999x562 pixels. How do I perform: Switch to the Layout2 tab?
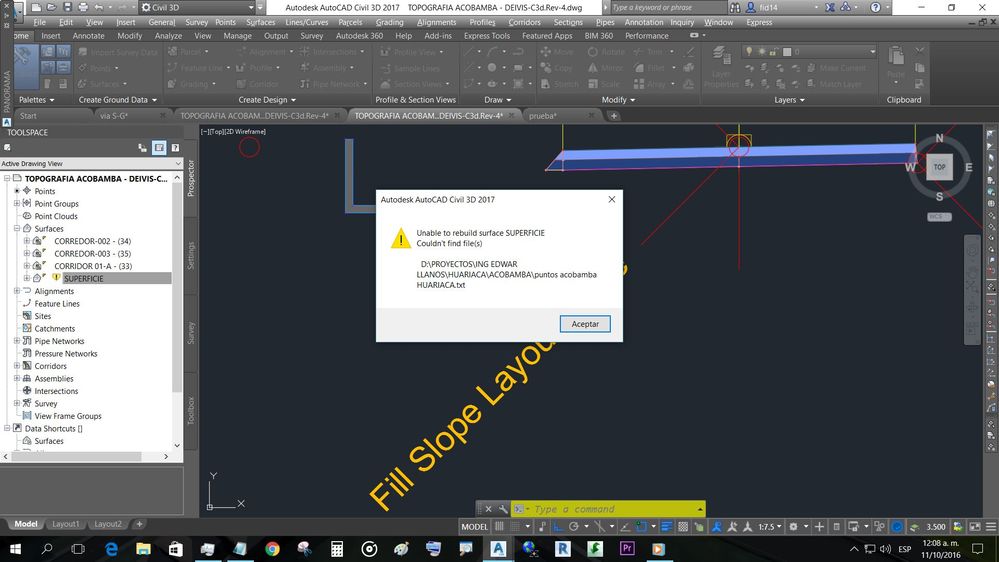[108, 524]
